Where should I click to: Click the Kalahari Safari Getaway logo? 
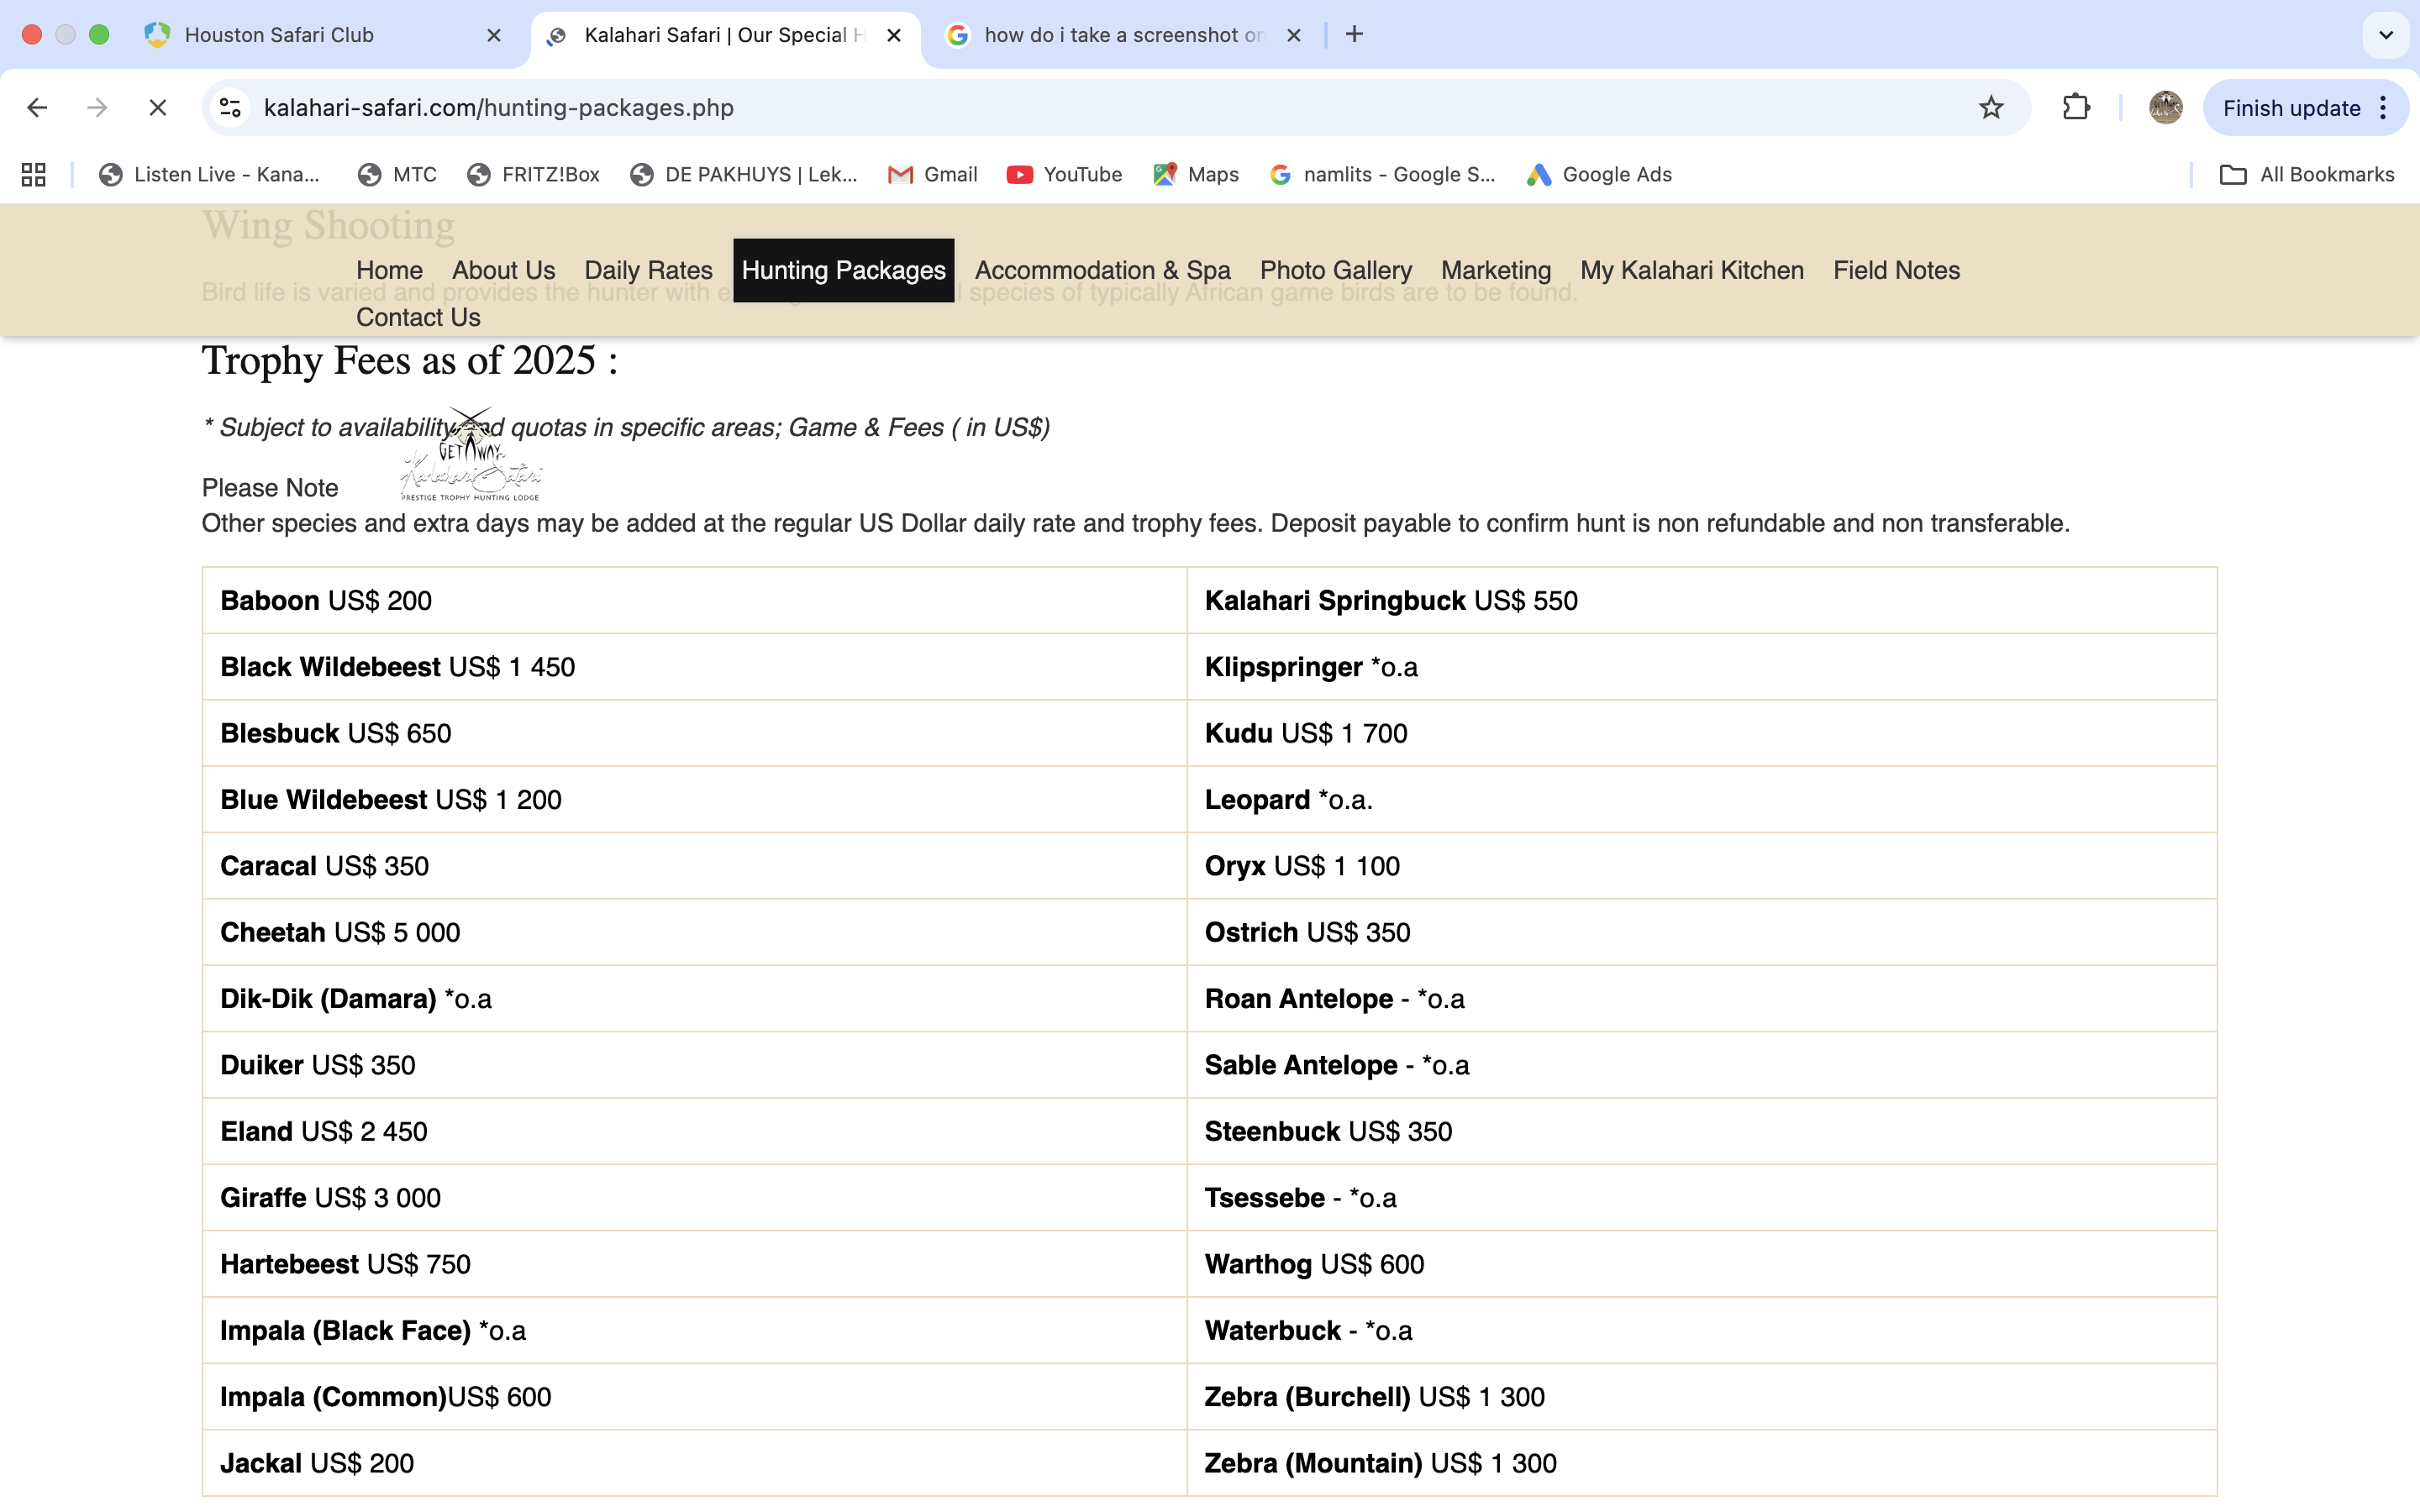471,455
